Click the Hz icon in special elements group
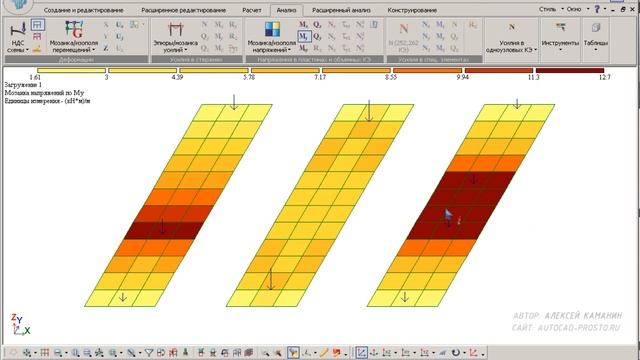 pyautogui.click(x=473, y=24)
